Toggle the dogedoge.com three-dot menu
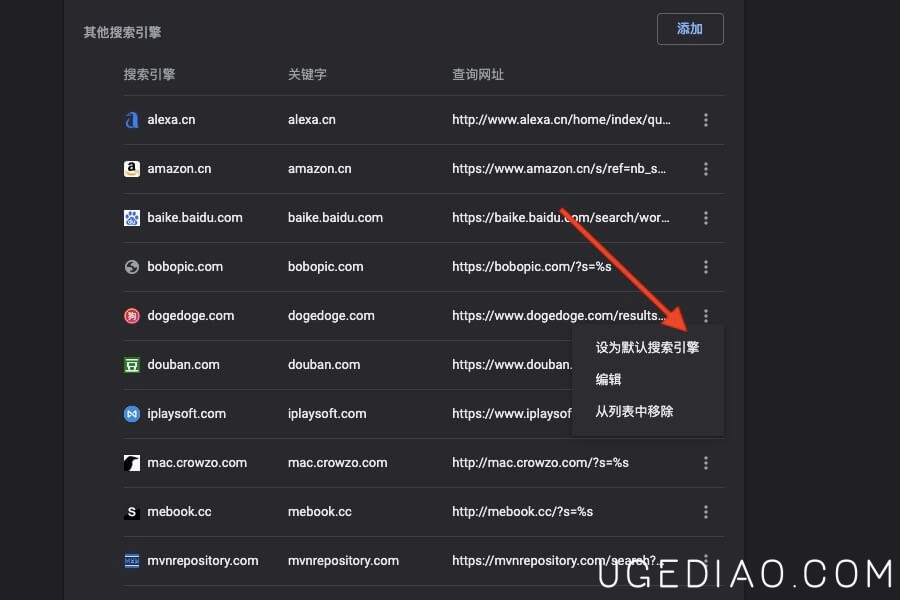Viewport: 900px width, 600px height. [x=705, y=316]
